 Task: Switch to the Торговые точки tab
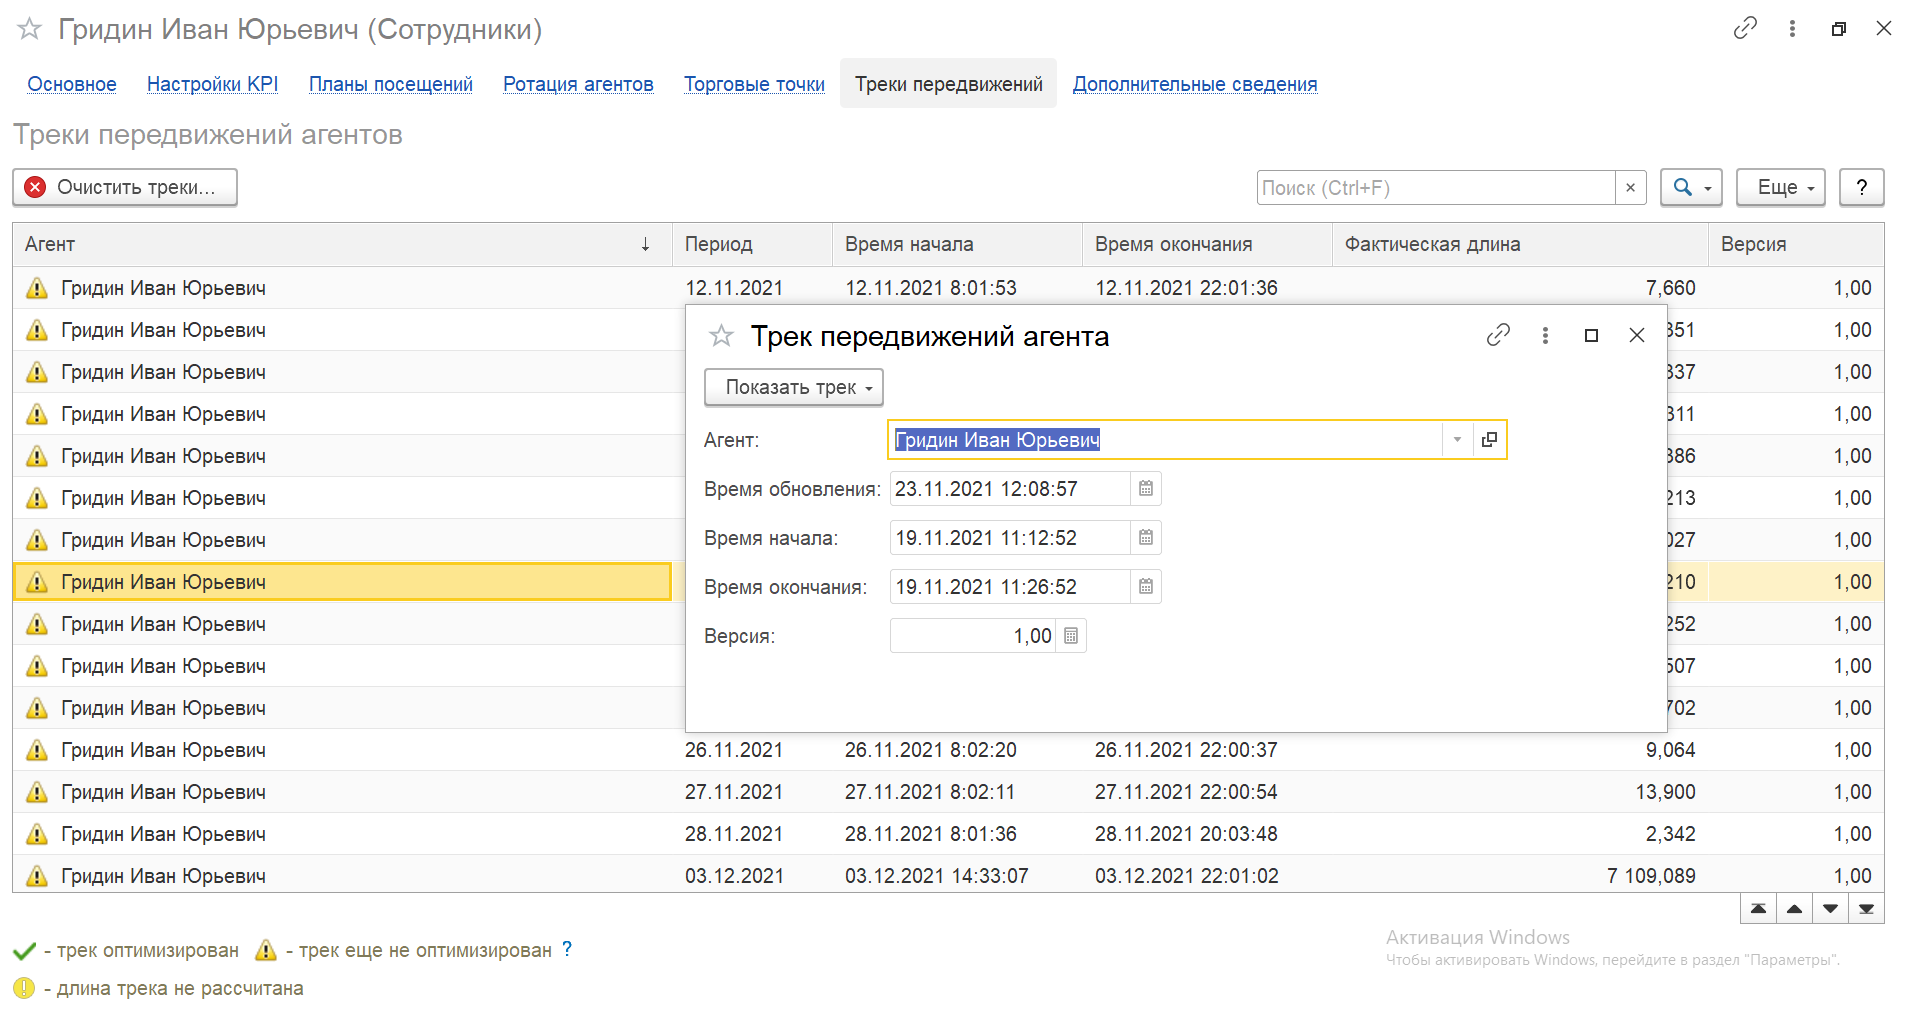(x=754, y=84)
